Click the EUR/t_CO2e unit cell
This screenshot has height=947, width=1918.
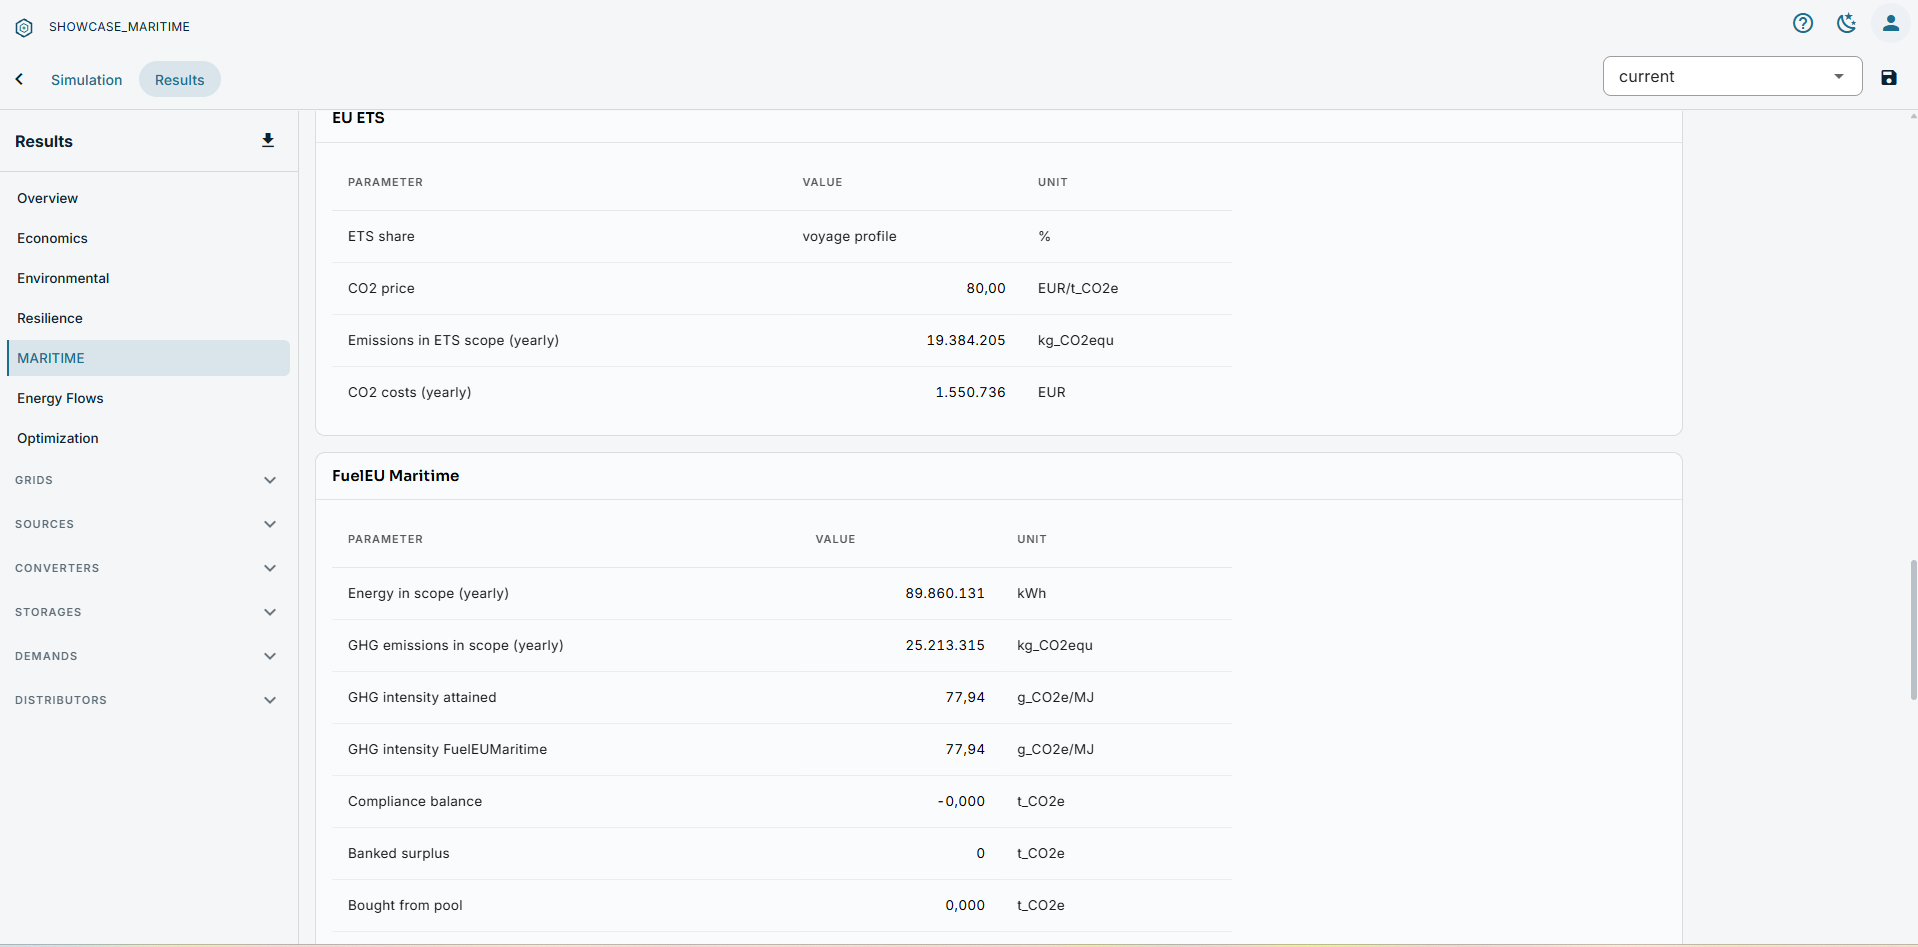[1078, 288]
